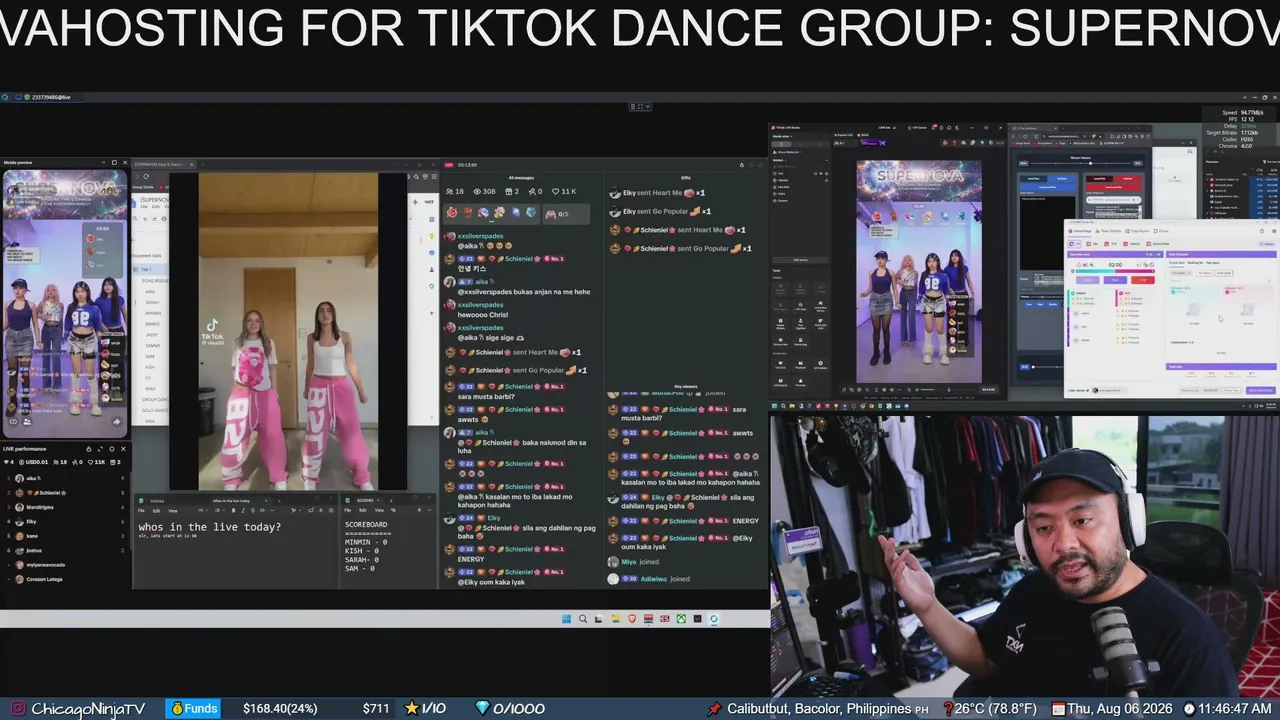Click 'Mandirigma' row in LIVE performance list
This screenshot has width=1280, height=720.
pos(65,507)
